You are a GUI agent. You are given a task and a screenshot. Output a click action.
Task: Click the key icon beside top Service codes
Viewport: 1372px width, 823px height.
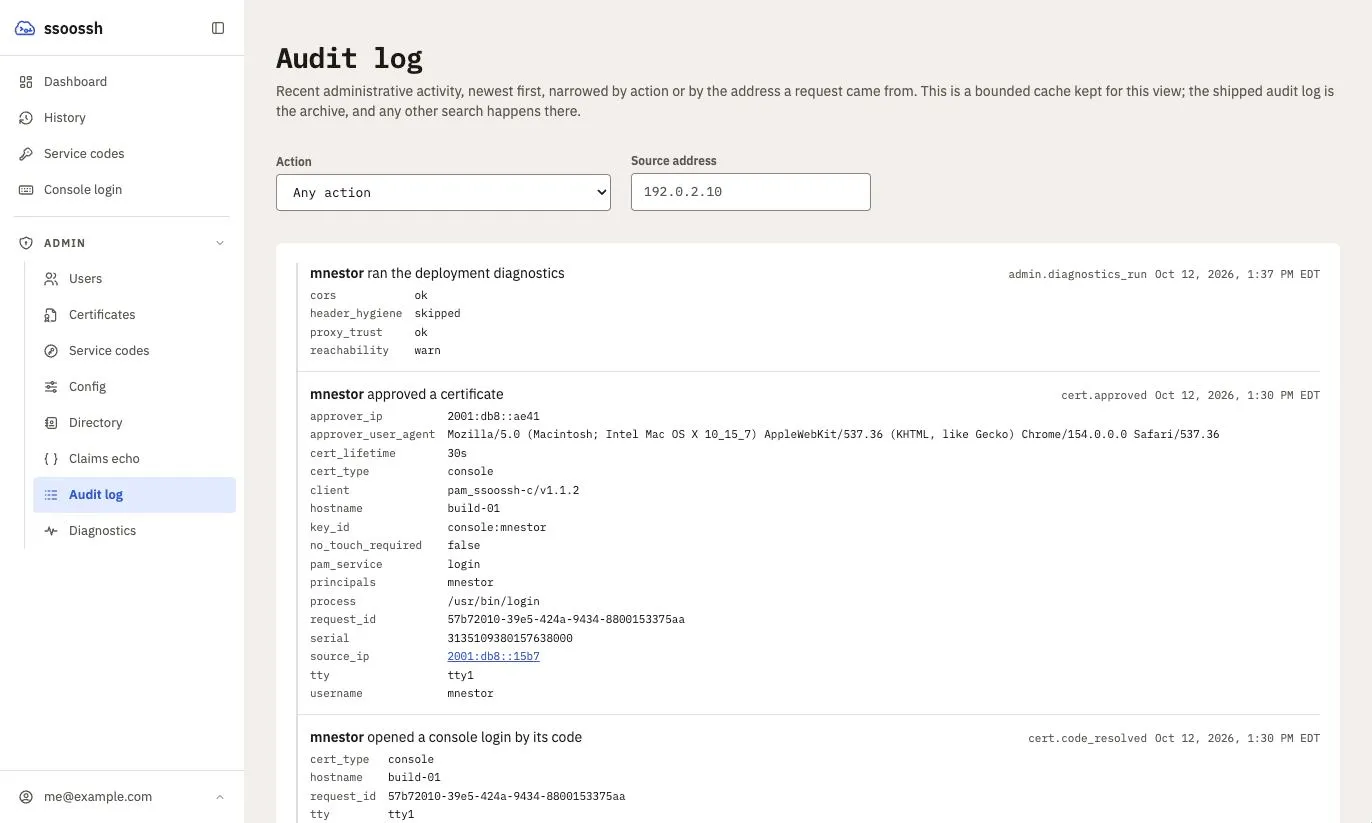(26, 154)
